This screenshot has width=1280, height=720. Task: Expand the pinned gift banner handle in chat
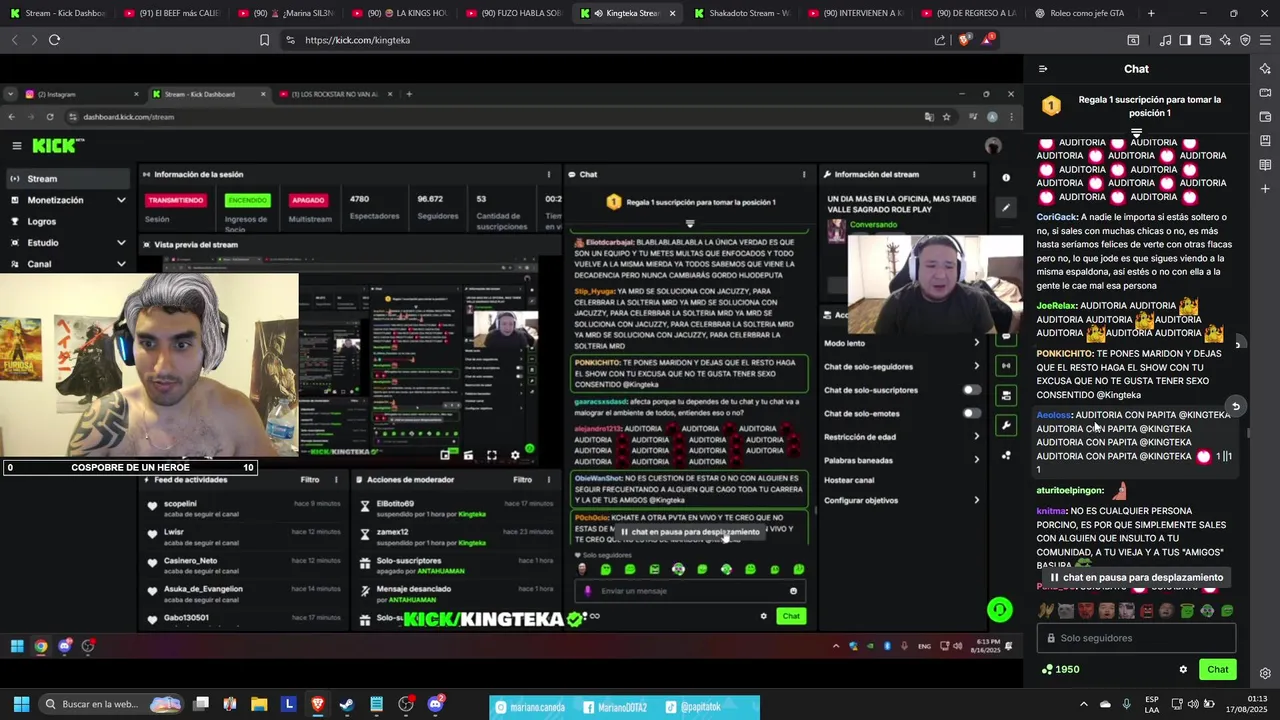click(1136, 133)
